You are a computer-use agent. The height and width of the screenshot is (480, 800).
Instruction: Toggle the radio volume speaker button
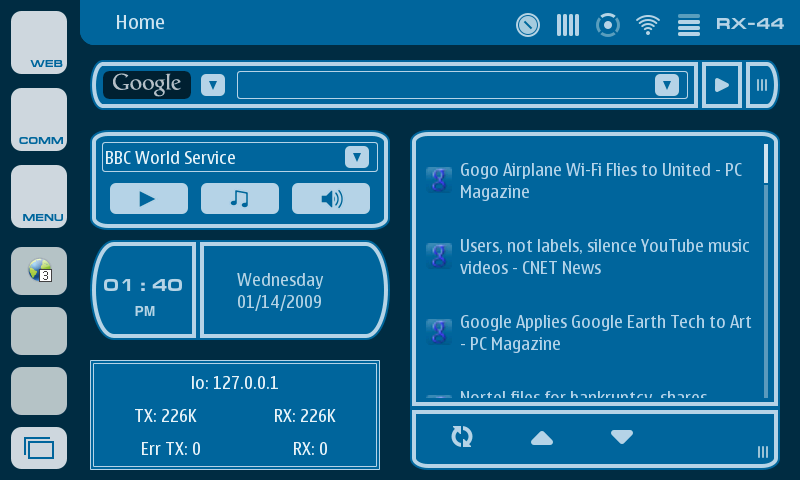coord(331,199)
